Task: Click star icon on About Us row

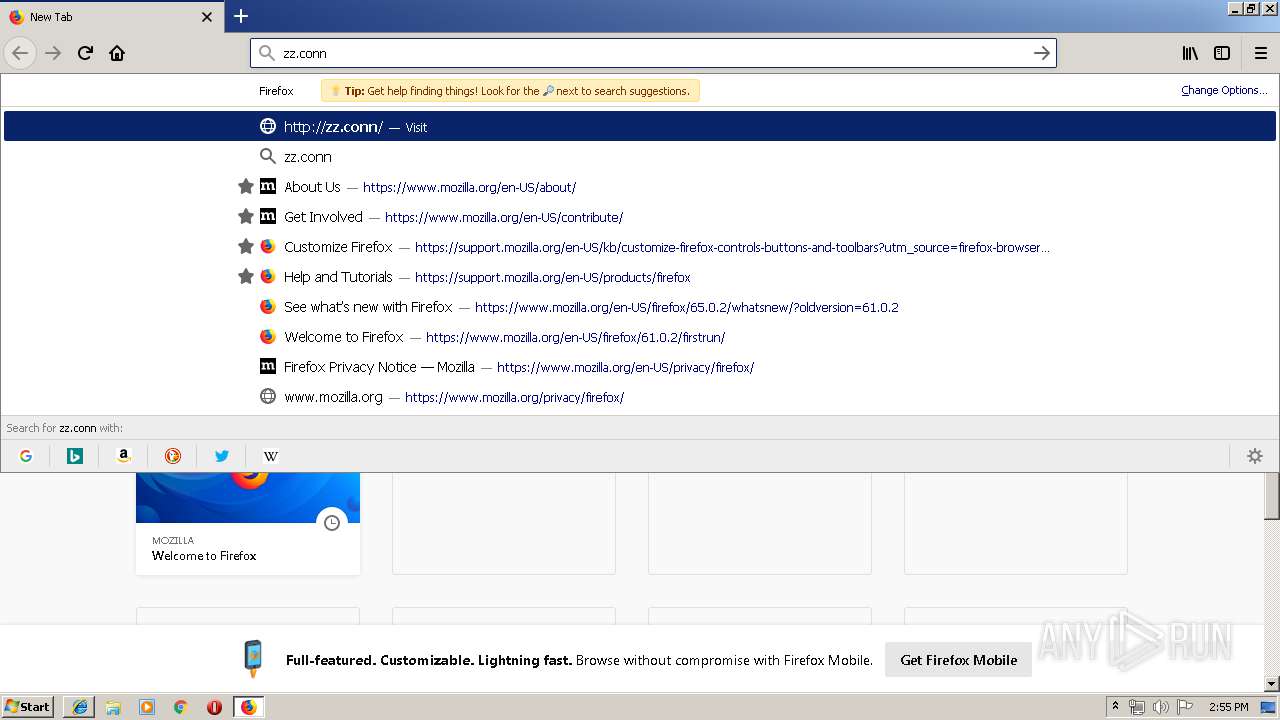Action: [x=245, y=187]
